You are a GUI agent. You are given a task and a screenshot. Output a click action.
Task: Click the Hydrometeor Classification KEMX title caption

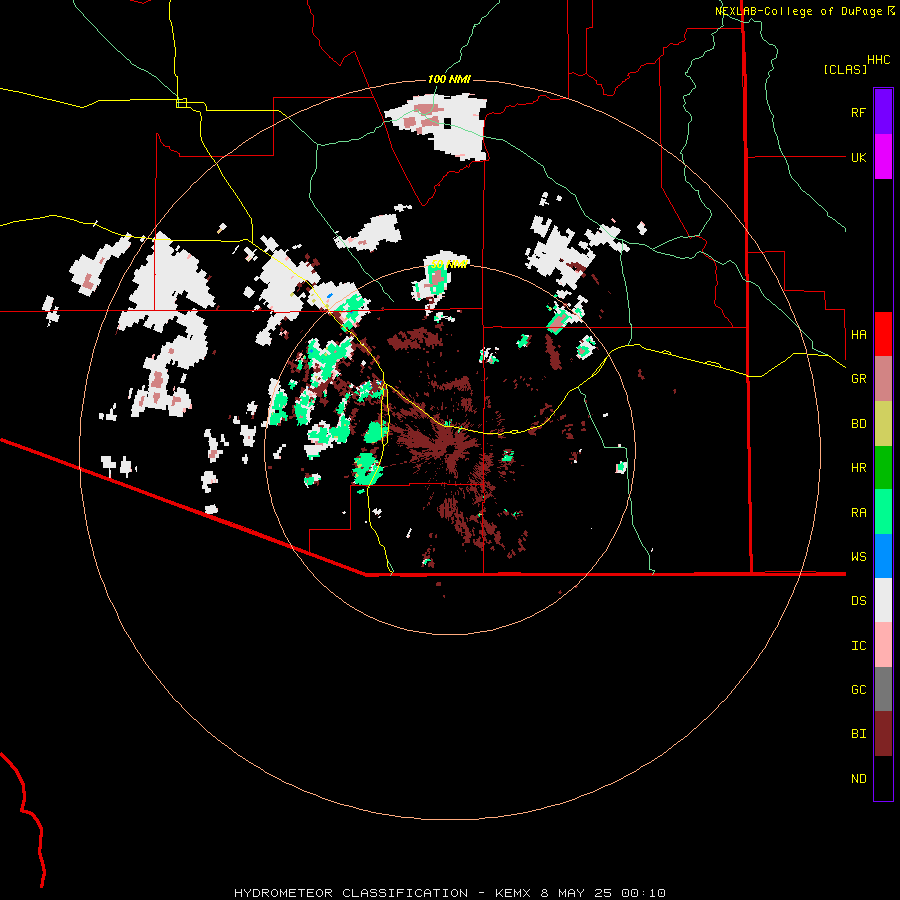tap(449, 893)
